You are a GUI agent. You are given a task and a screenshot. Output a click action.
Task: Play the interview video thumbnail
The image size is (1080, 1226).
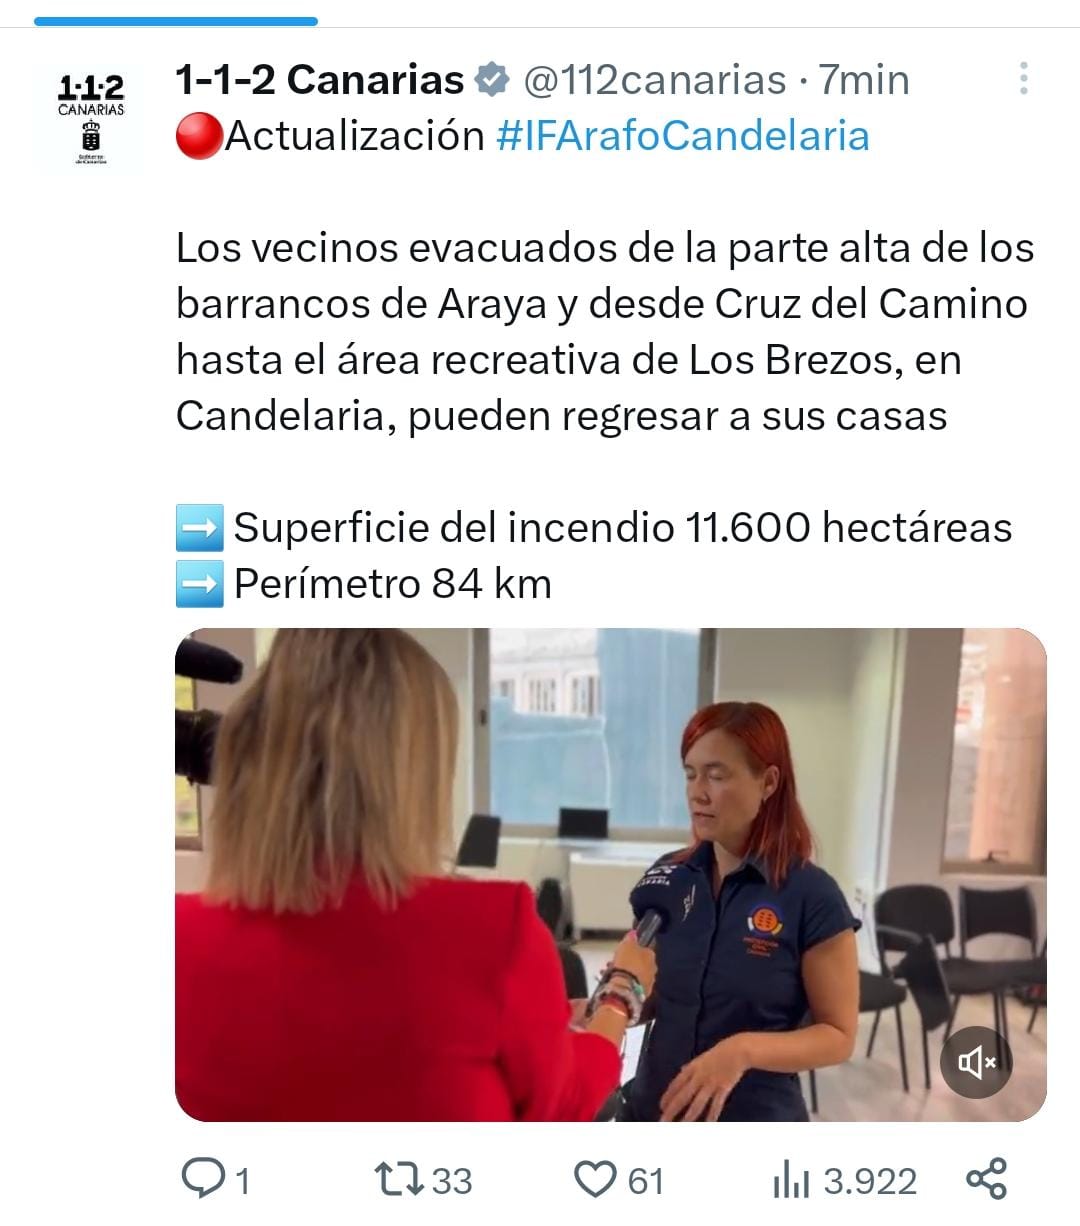pos(611,875)
